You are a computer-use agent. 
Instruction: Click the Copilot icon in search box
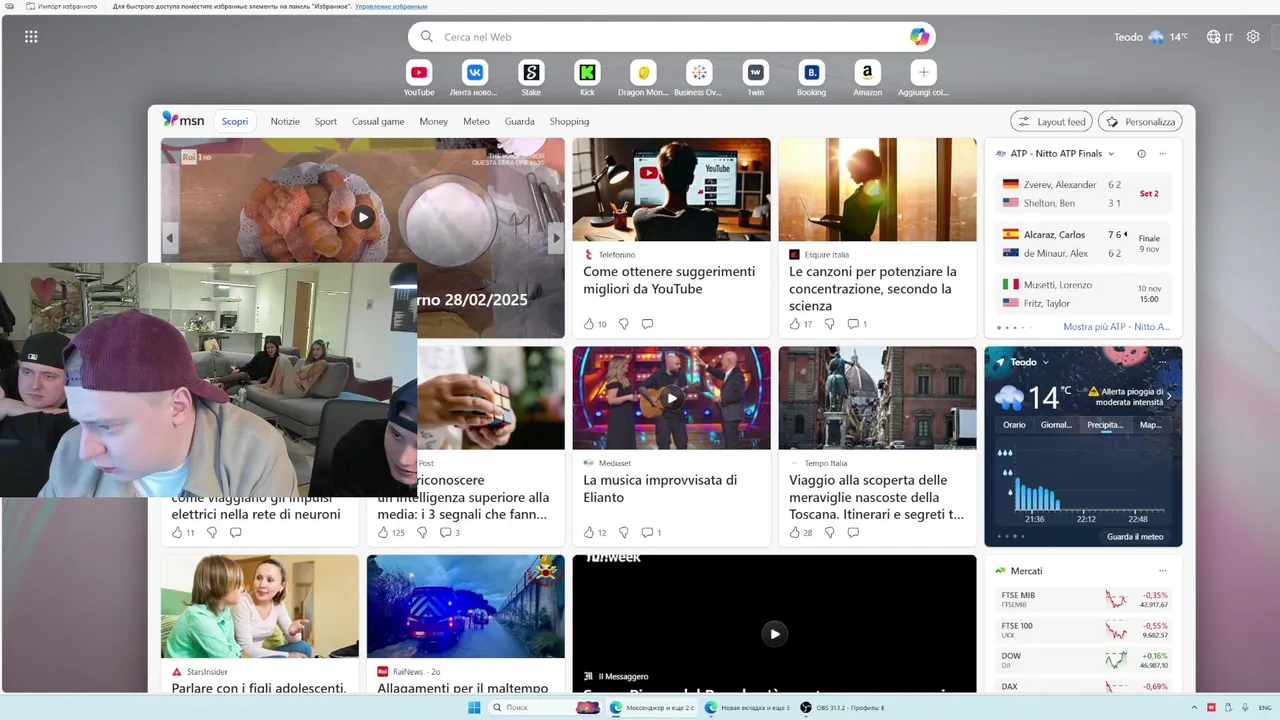[919, 37]
